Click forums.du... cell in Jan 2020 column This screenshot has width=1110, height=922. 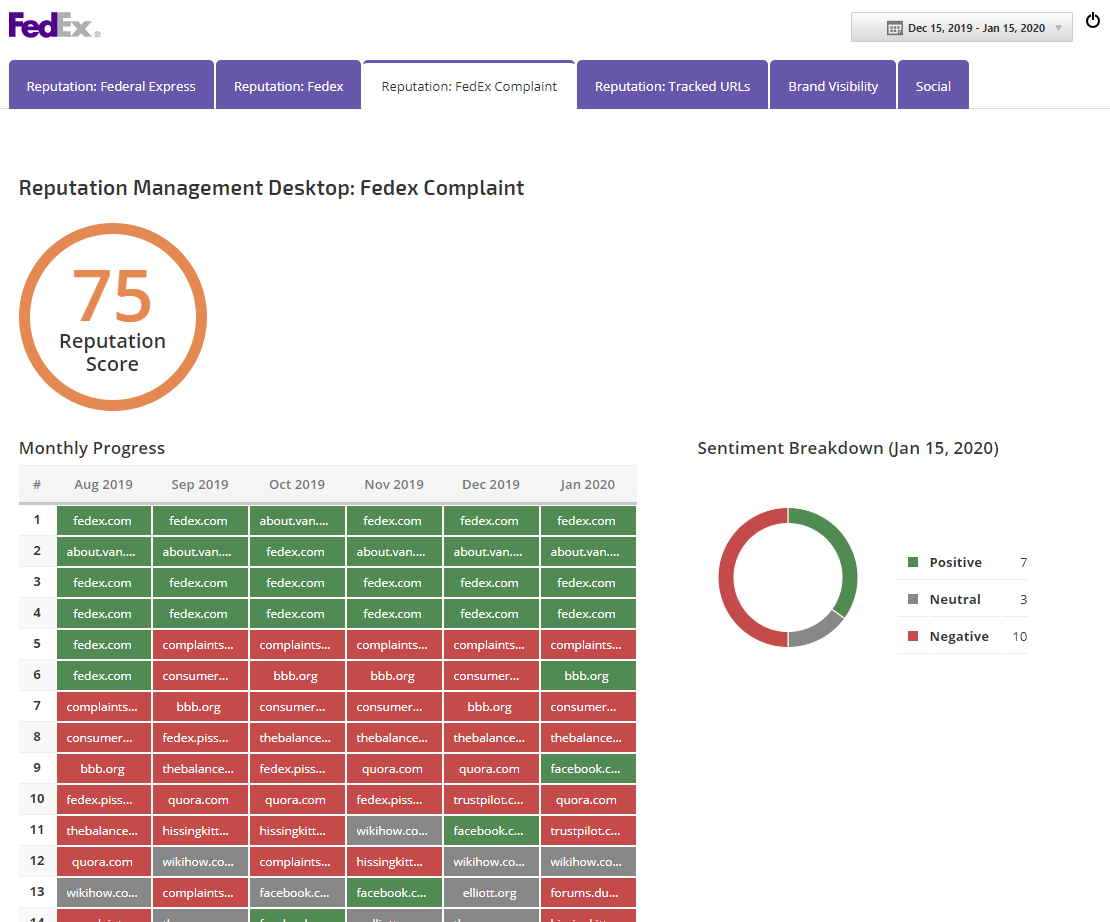pyautogui.click(x=587, y=893)
